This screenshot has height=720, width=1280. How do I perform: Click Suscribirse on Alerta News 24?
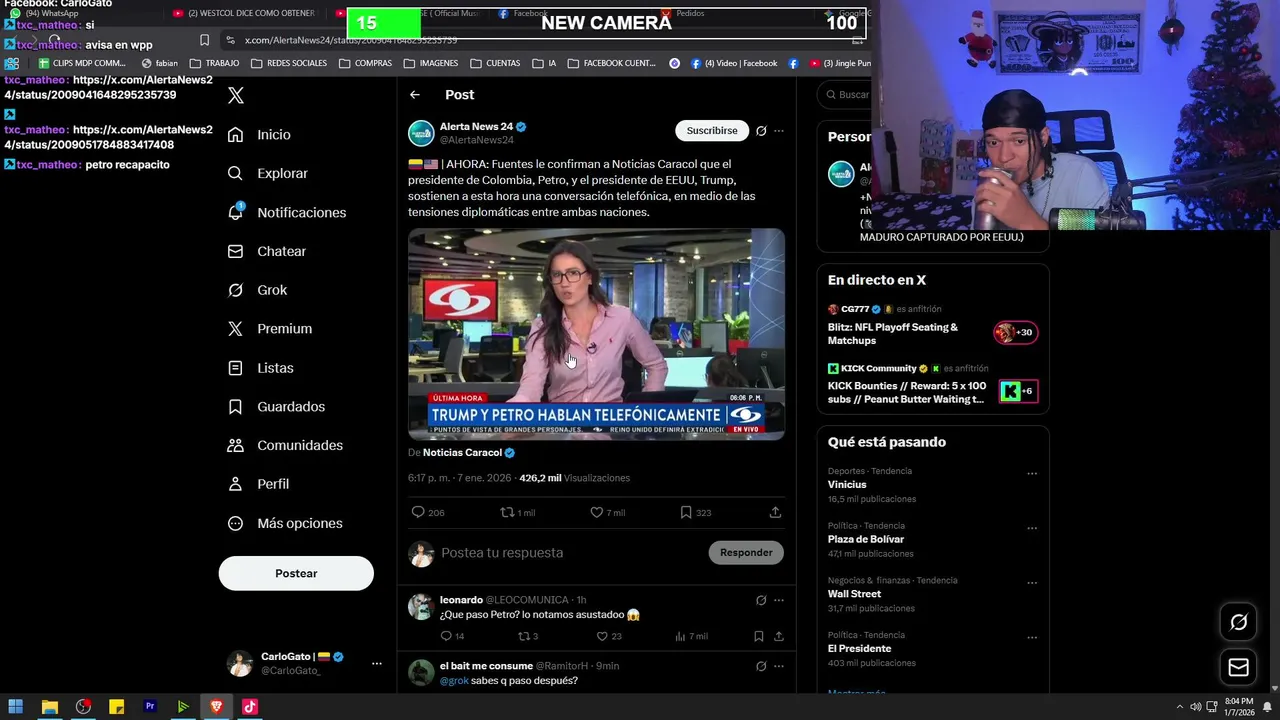tap(712, 131)
